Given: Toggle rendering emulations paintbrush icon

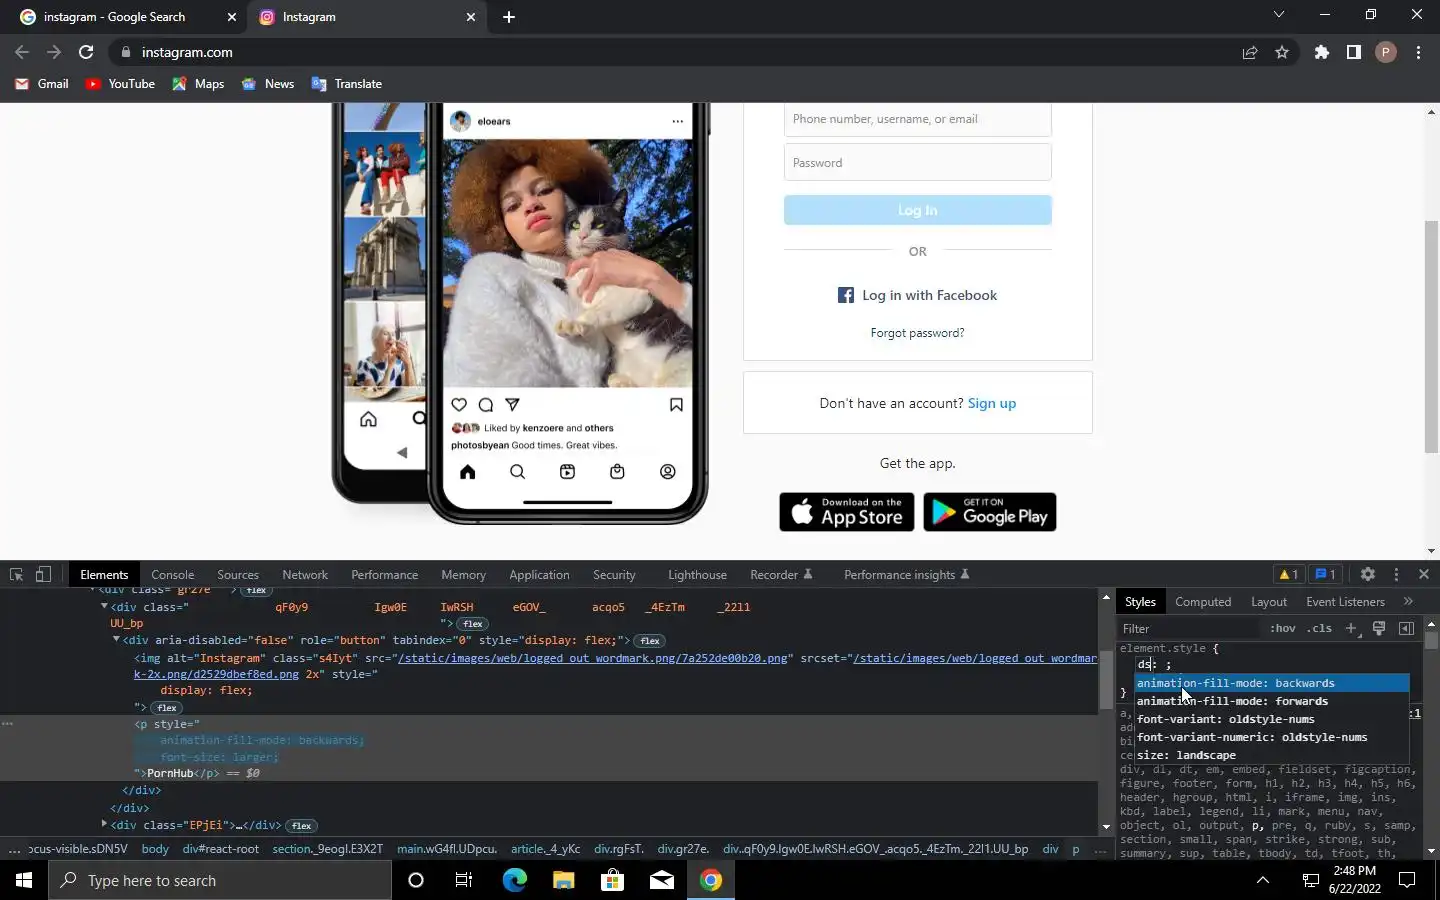Looking at the screenshot, I should pos(1379,628).
